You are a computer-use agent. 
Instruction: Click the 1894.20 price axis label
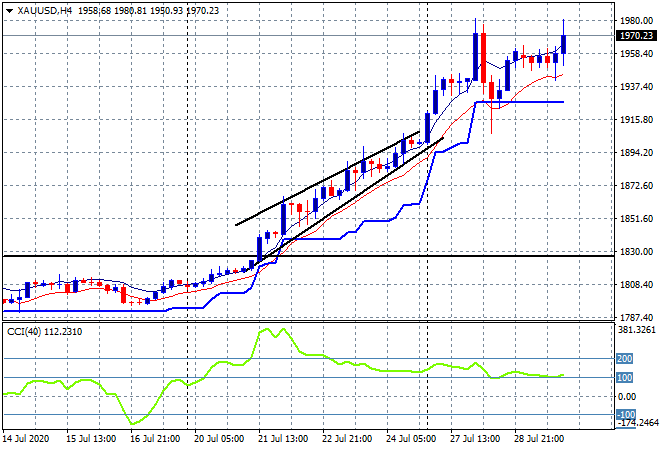pyautogui.click(x=636, y=152)
